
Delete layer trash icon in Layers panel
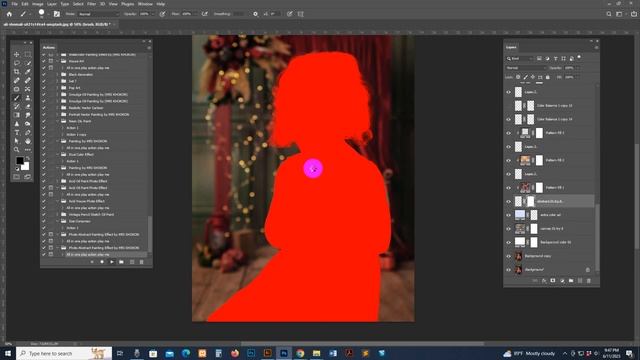589,281
